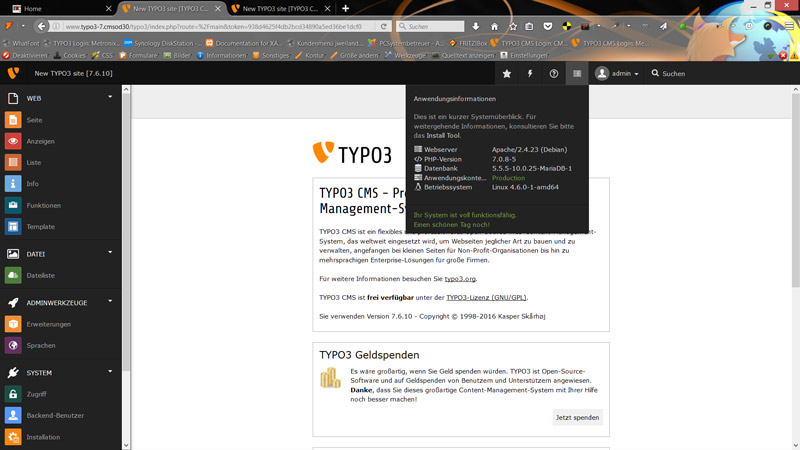Click the browser reload button
Screen dimensions: 800x450
click(384, 26)
